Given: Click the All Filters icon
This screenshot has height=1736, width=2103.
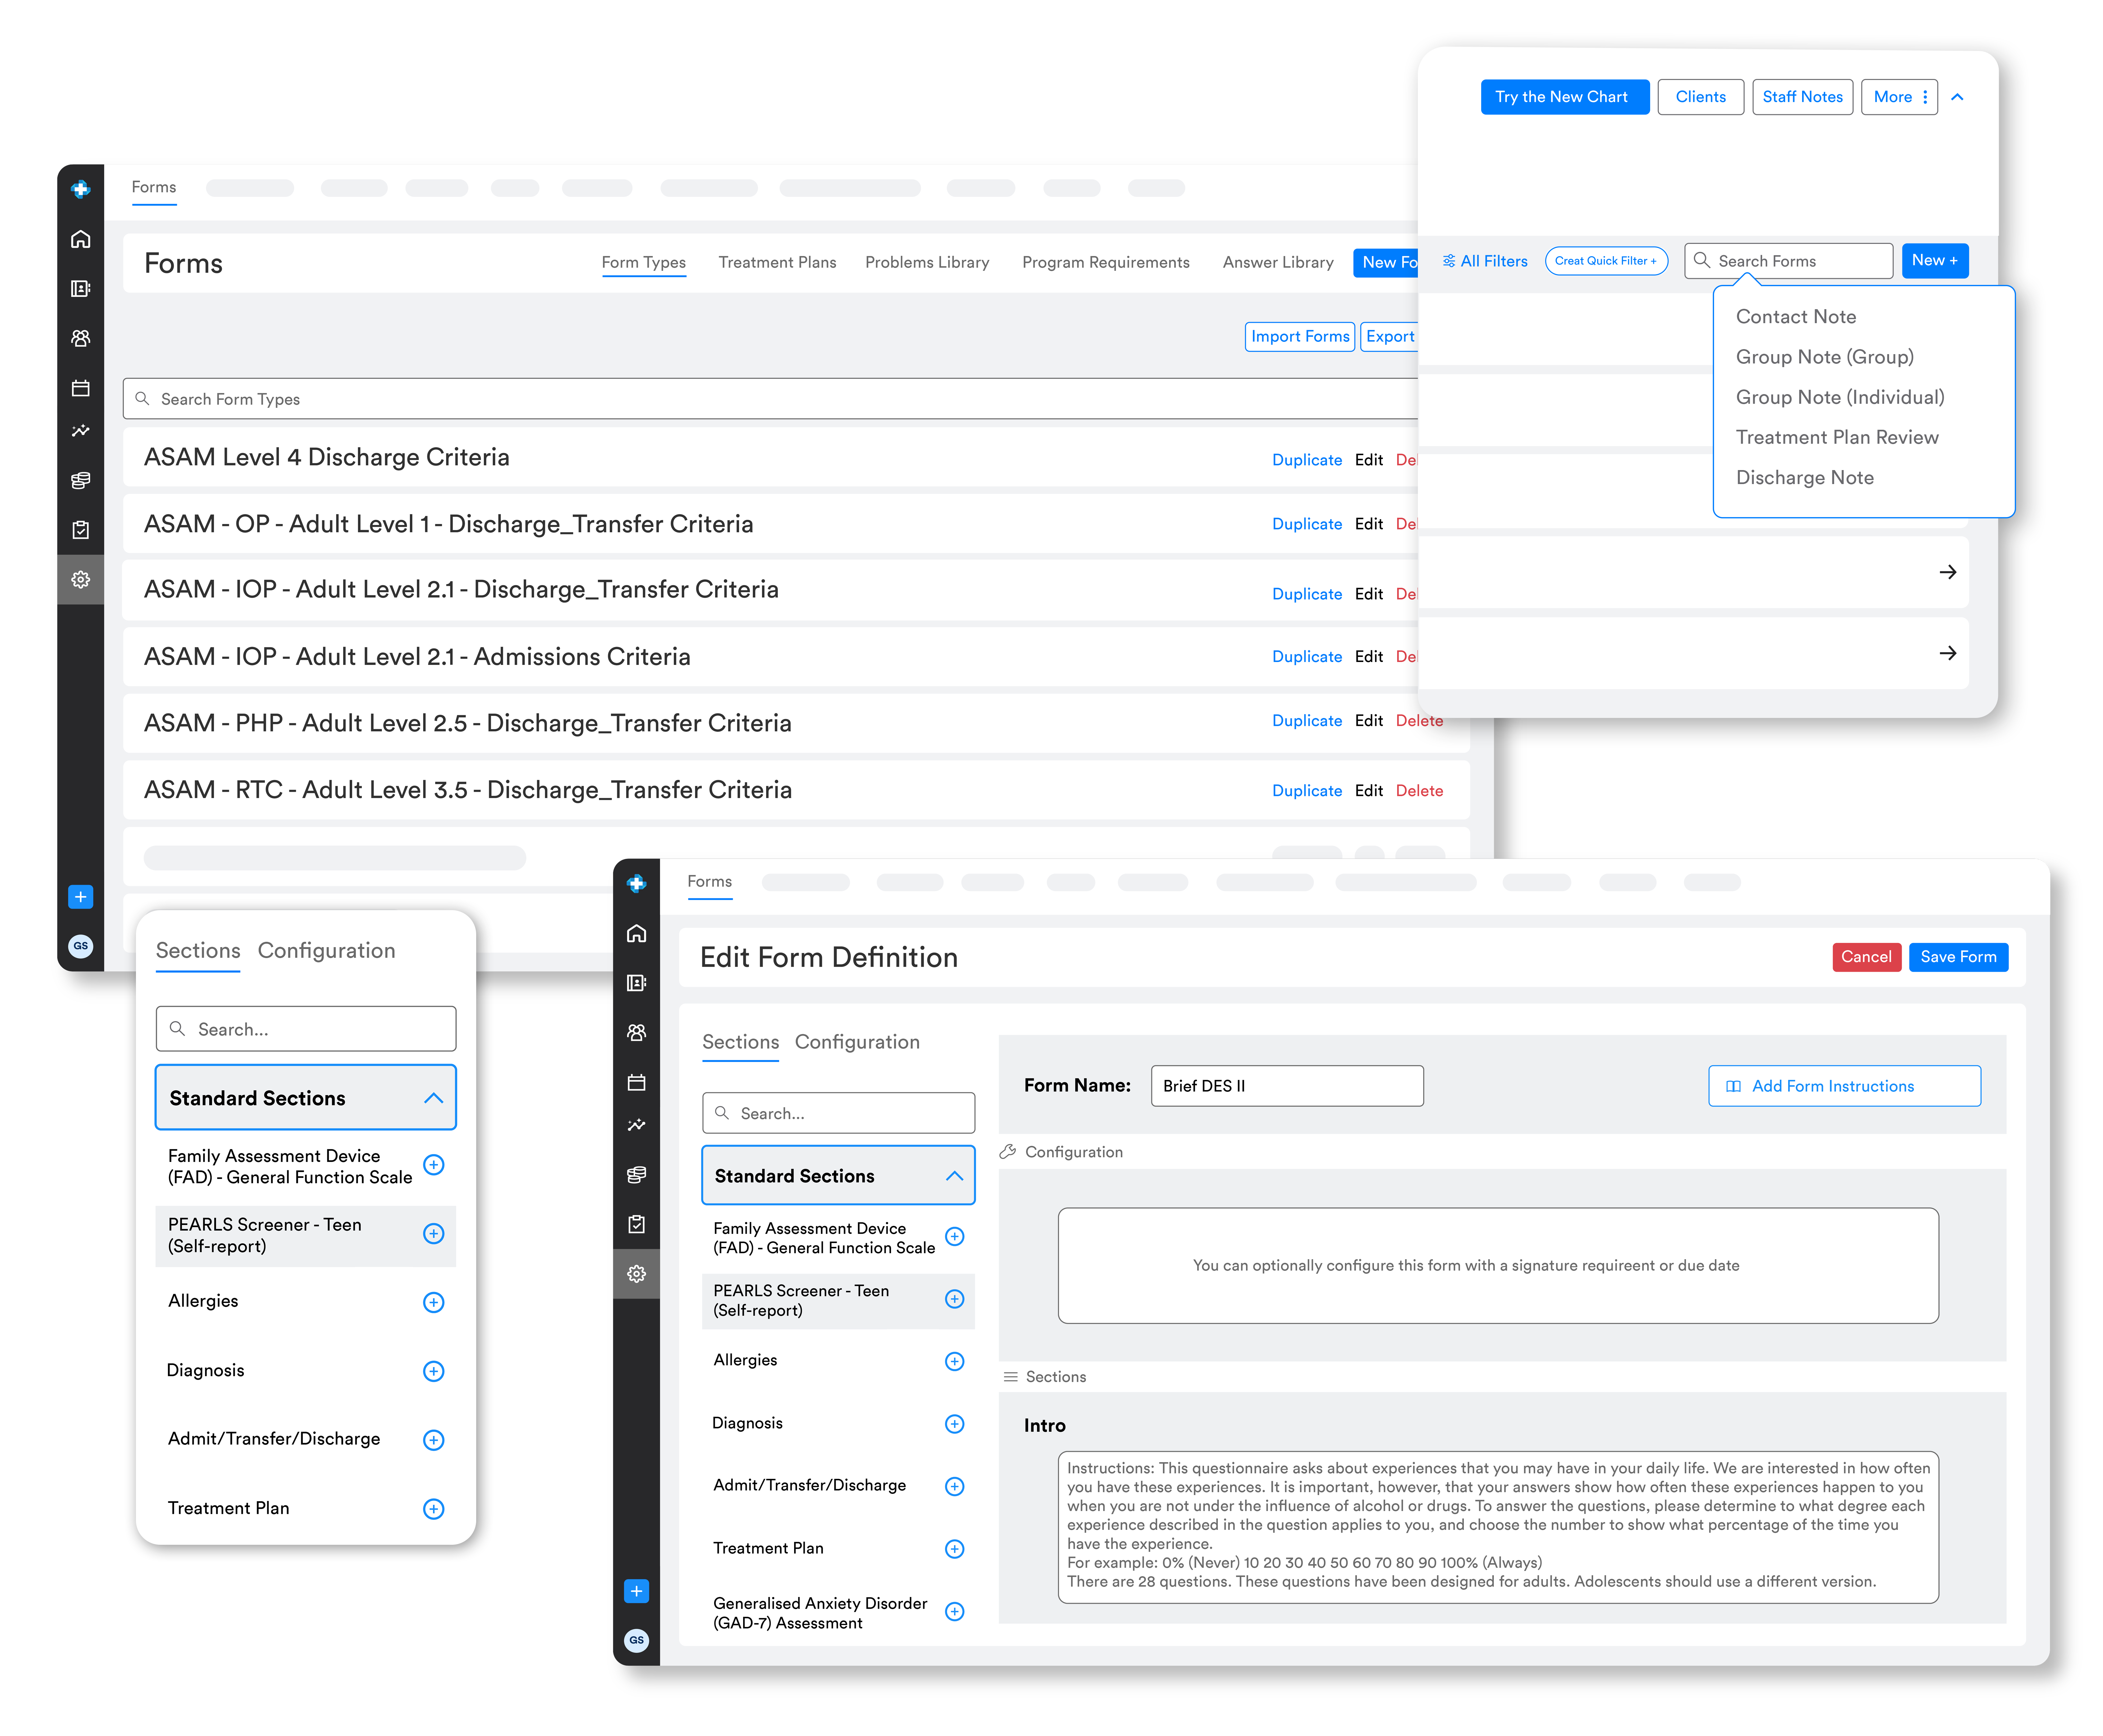Looking at the screenshot, I should [x=1449, y=261].
